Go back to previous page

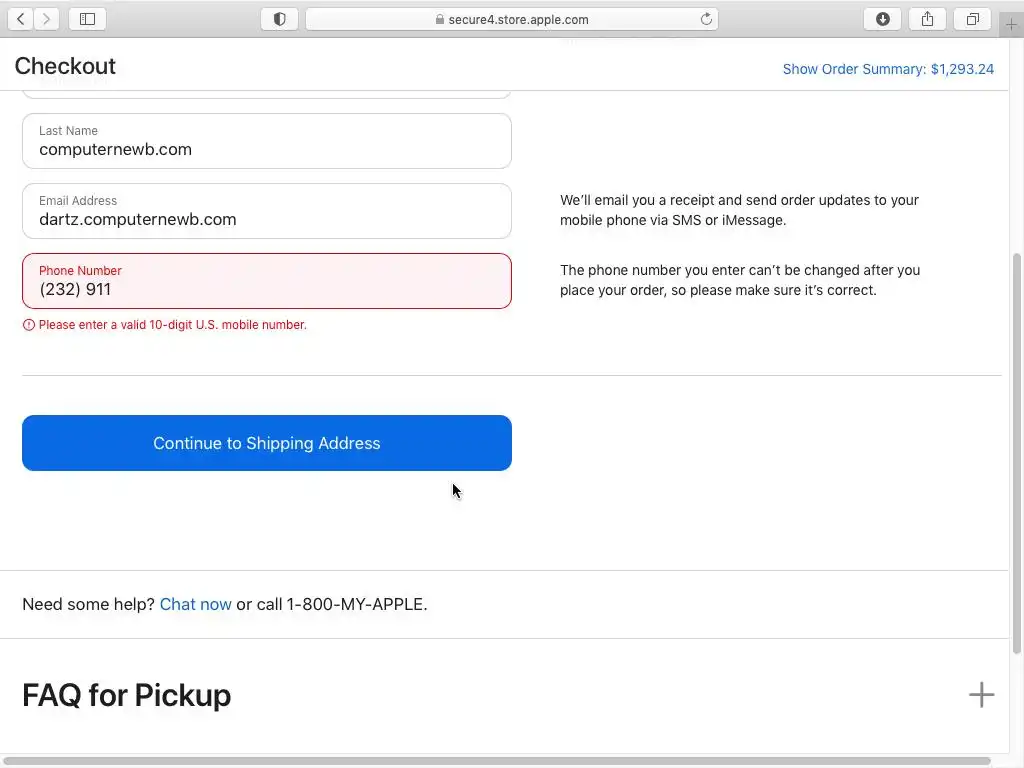pos(21,19)
